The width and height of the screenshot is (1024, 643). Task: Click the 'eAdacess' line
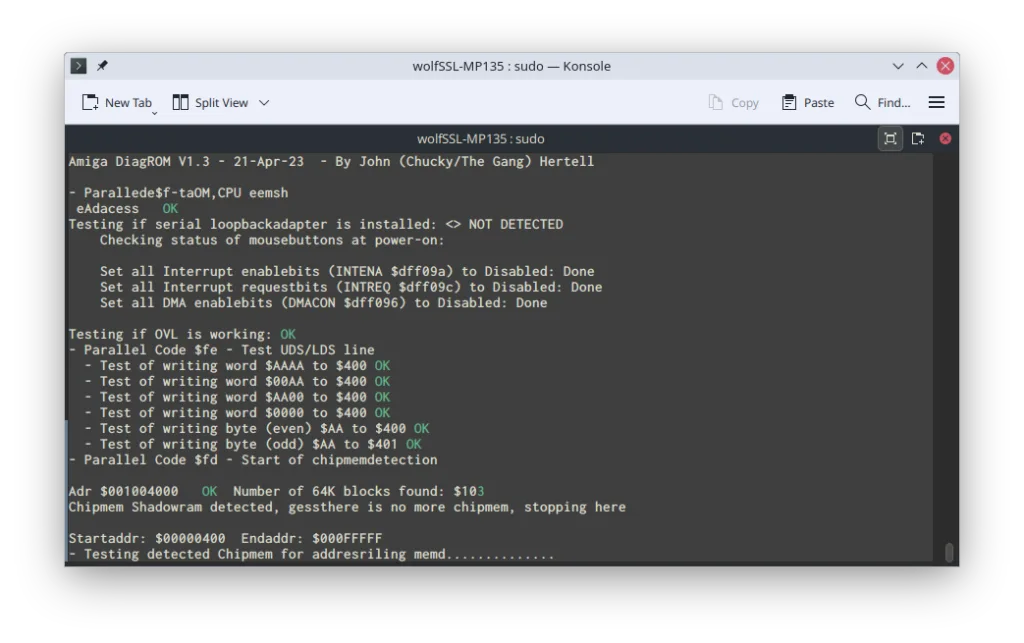coord(127,208)
